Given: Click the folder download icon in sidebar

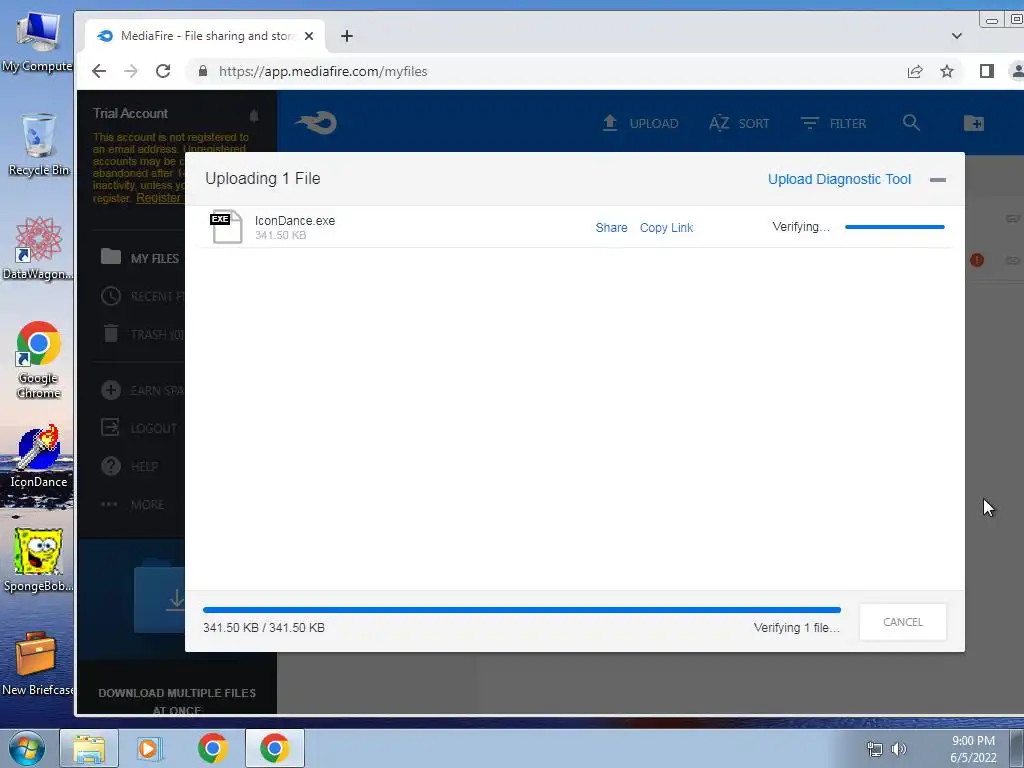Looking at the screenshot, I should (161, 598).
